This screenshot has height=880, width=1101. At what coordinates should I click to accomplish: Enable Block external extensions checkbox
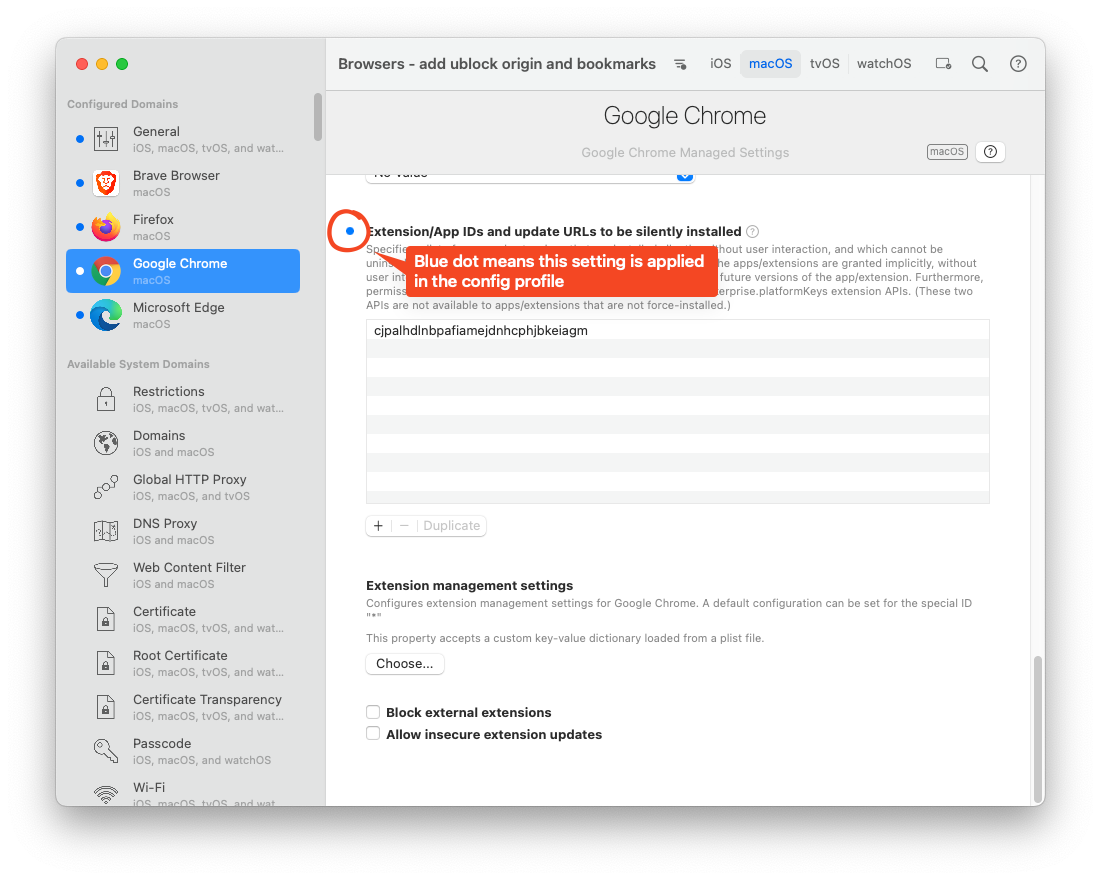(x=373, y=713)
